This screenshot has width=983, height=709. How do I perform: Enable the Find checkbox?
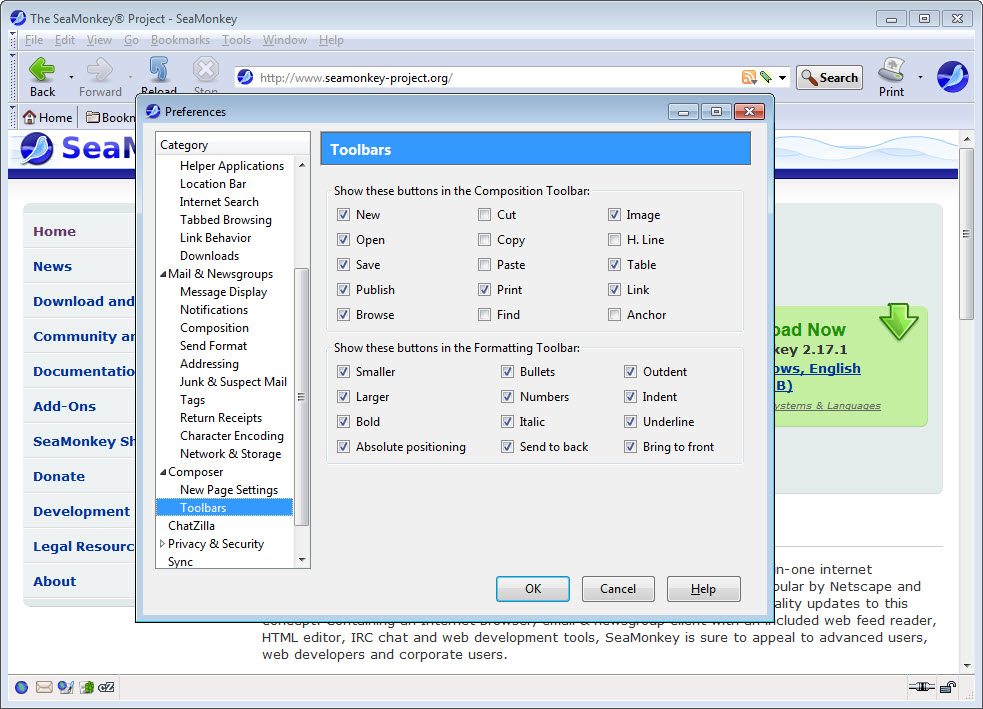pos(484,315)
